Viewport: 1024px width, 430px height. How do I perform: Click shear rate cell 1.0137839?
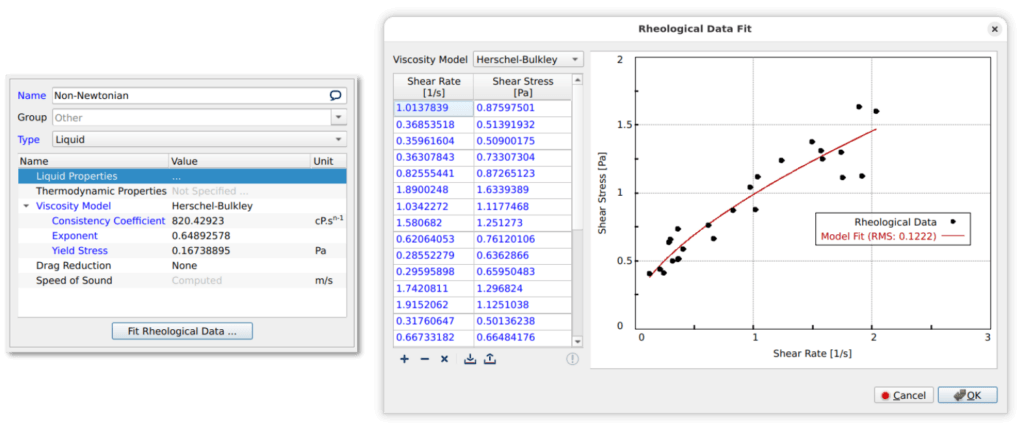(434, 108)
